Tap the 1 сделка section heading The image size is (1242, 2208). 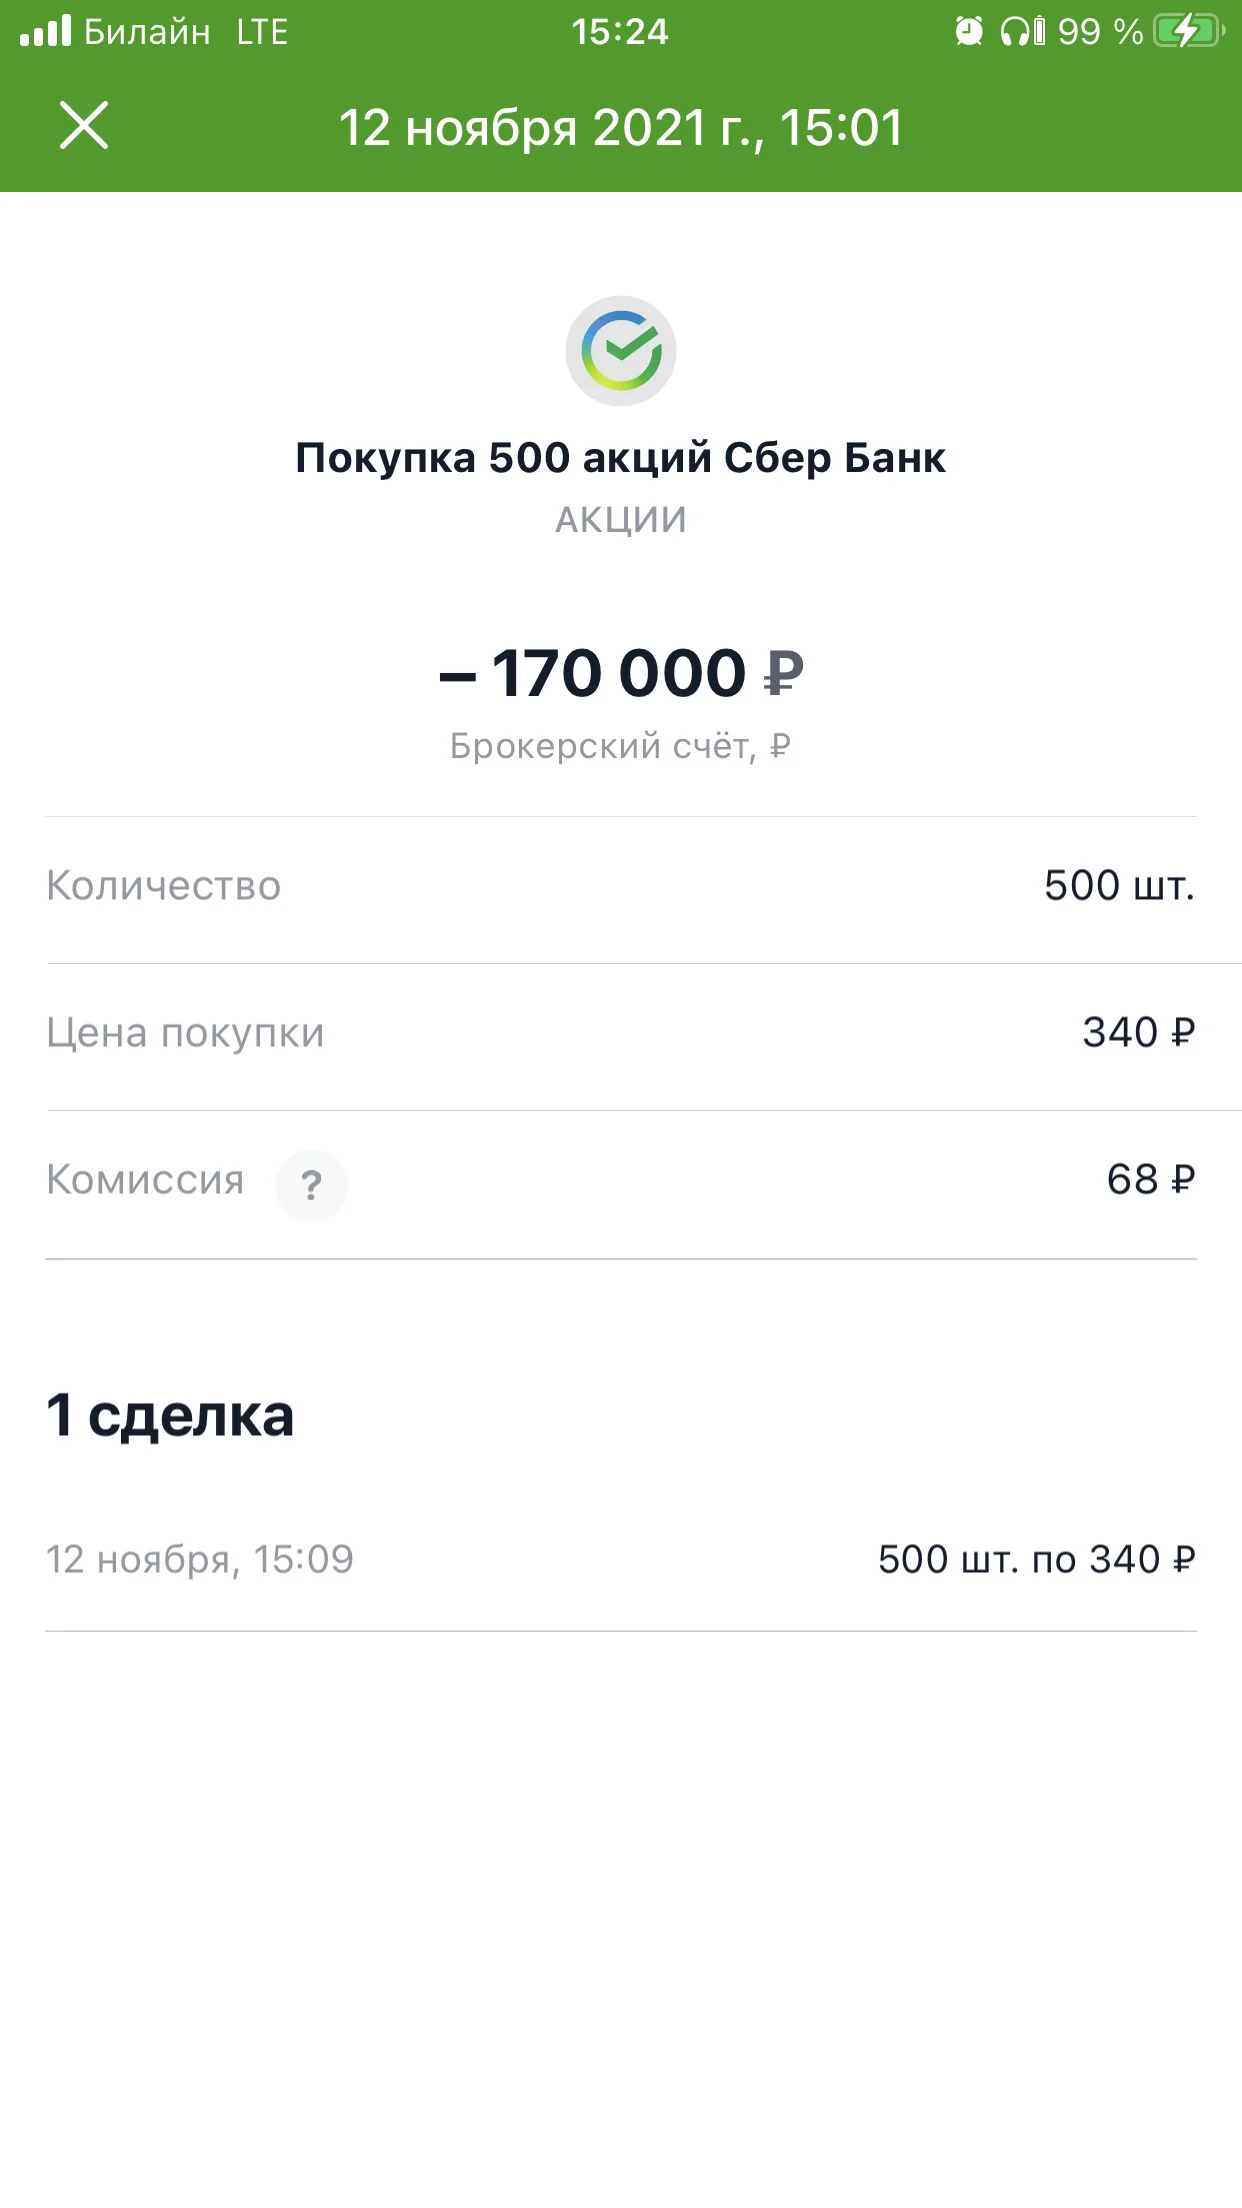(171, 1416)
